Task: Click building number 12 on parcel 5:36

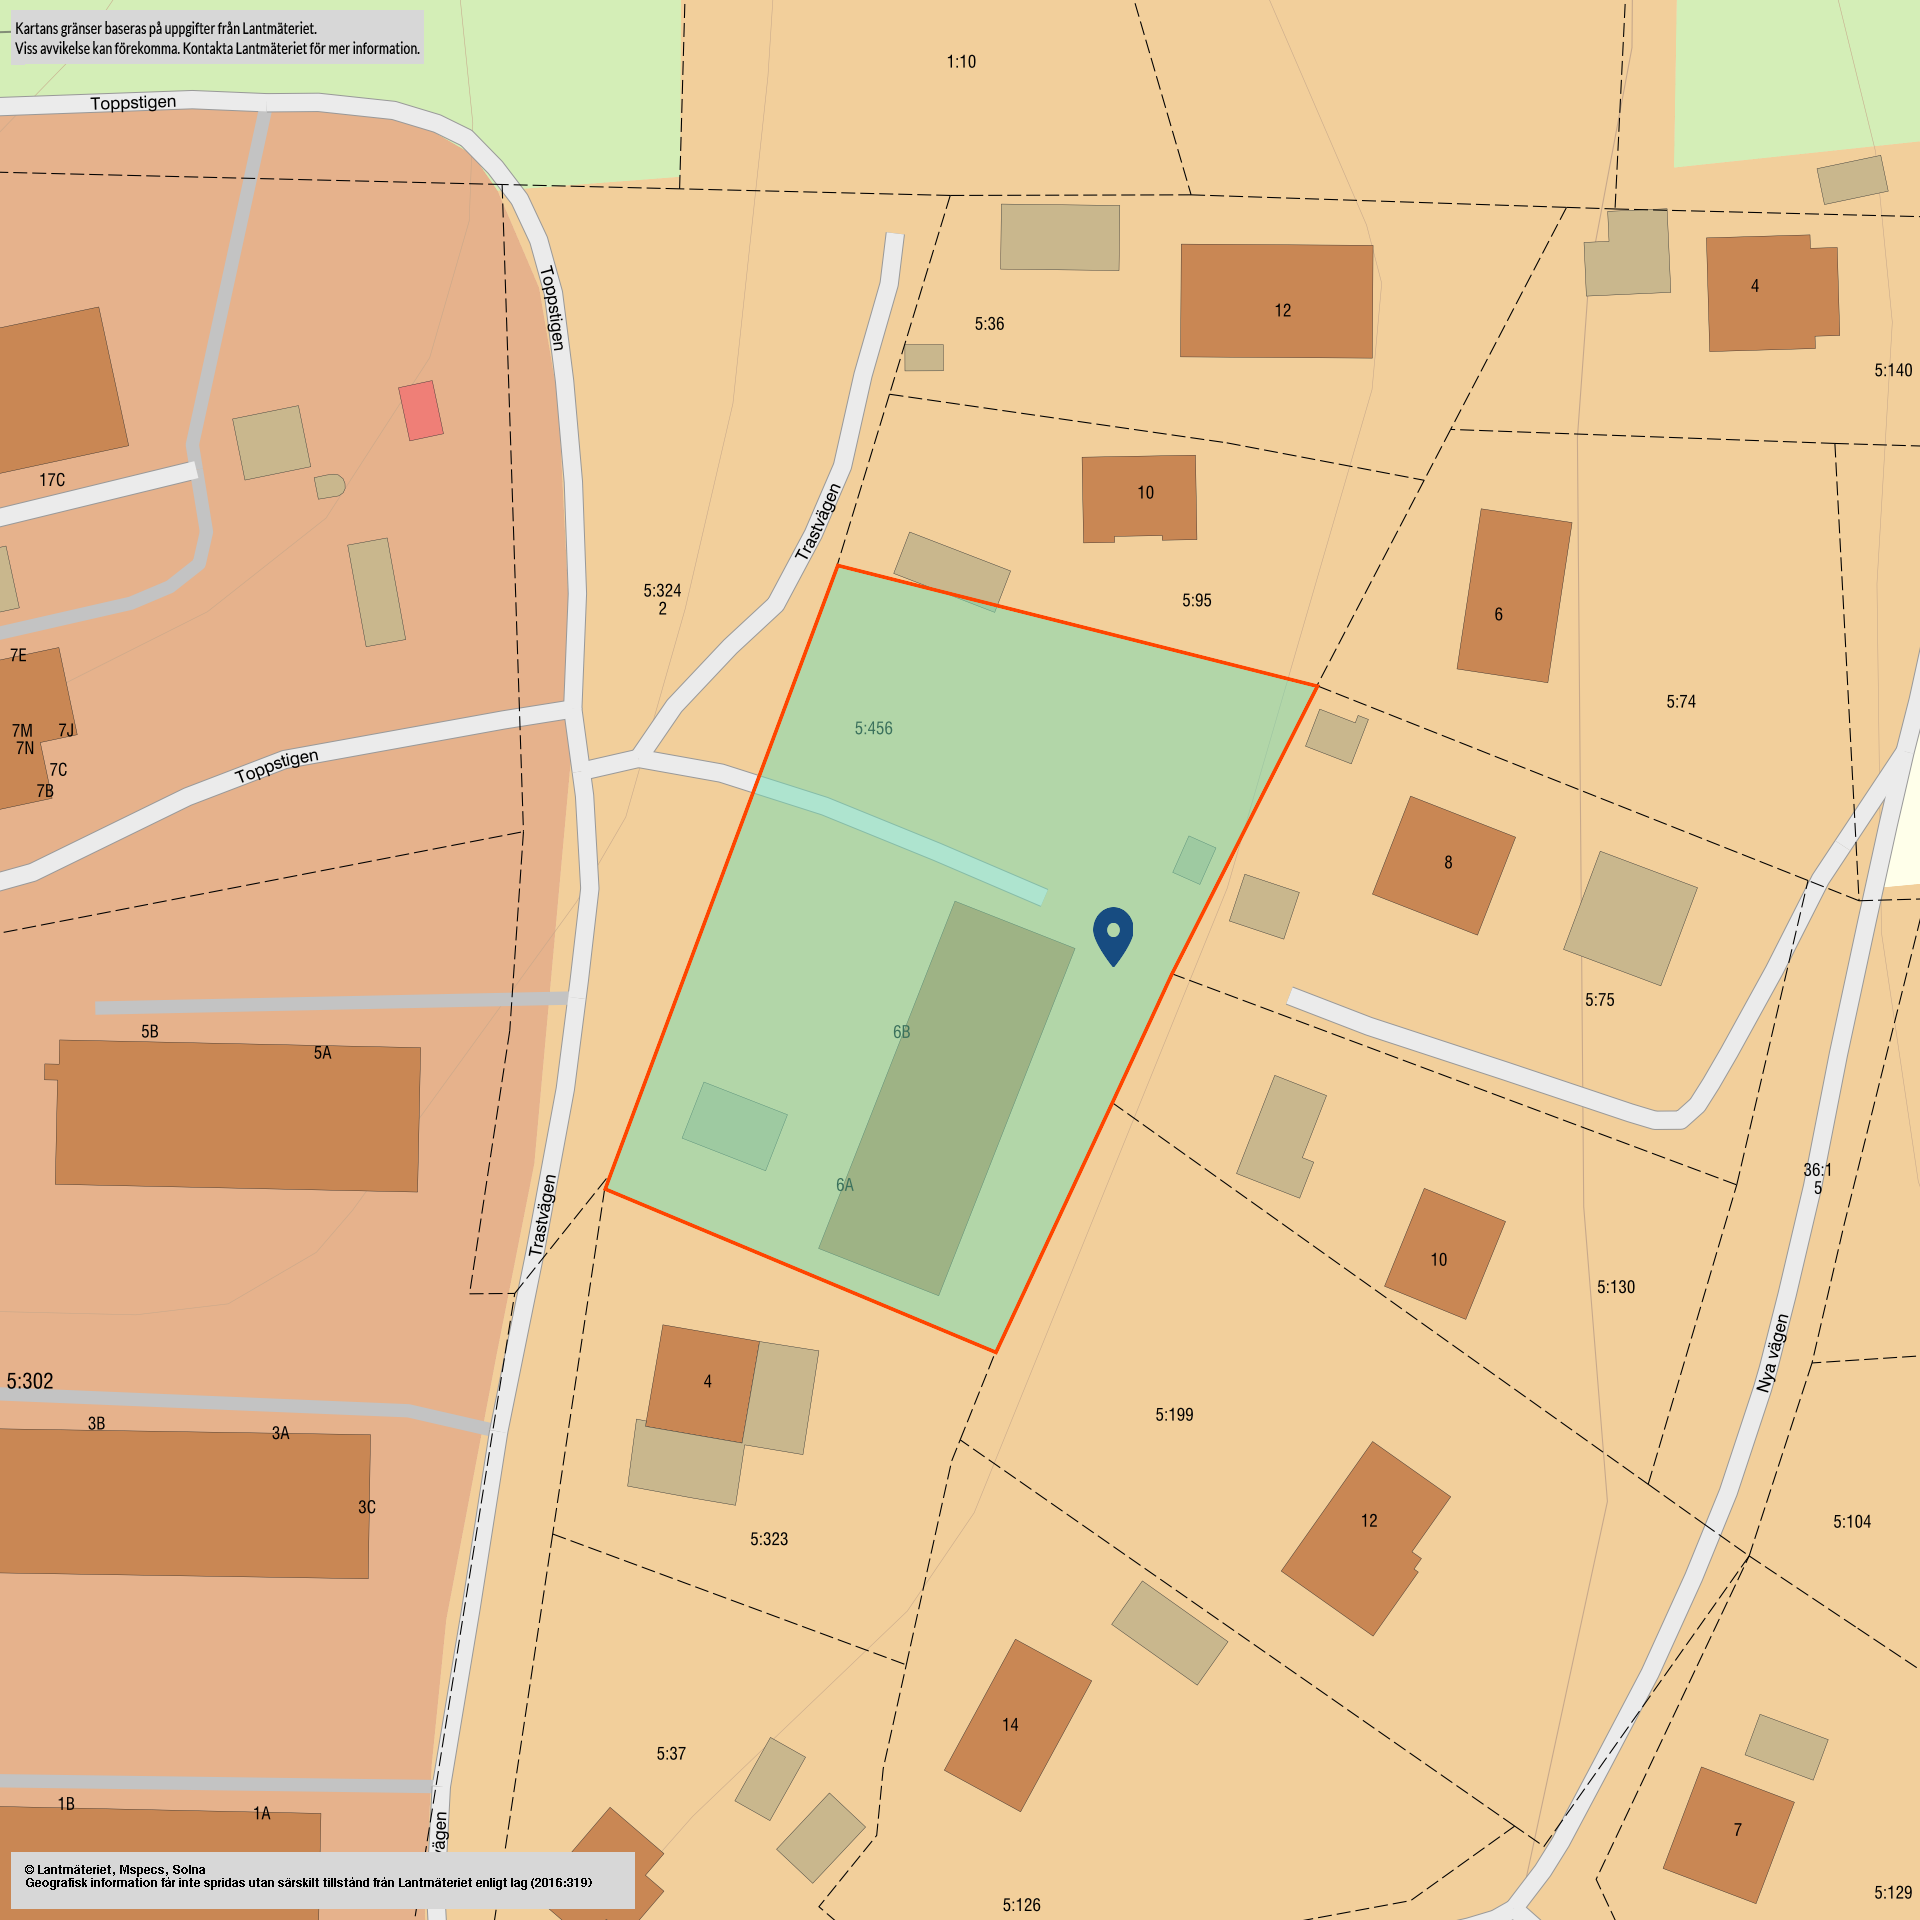Action: click(x=1276, y=301)
